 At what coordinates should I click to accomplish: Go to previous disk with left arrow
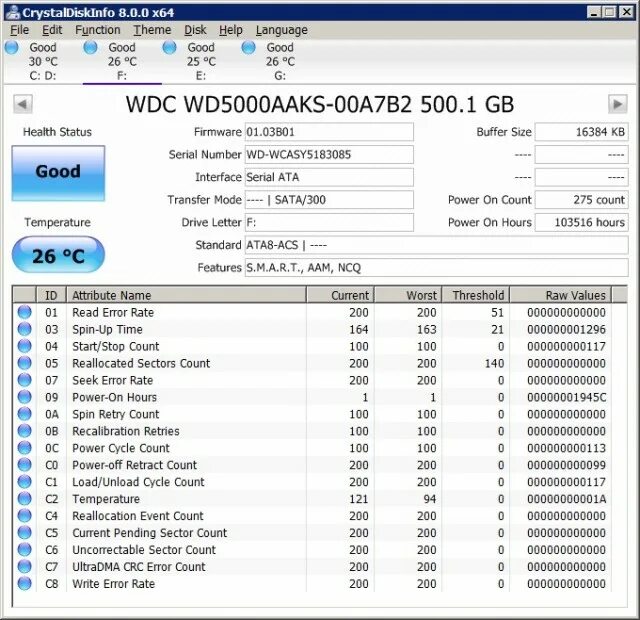pyautogui.click(x=23, y=104)
